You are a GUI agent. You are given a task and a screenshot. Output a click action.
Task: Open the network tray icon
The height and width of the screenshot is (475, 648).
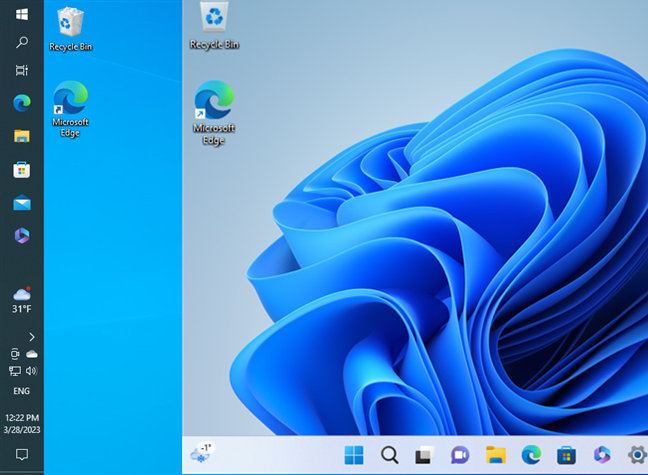pyautogui.click(x=15, y=371)
